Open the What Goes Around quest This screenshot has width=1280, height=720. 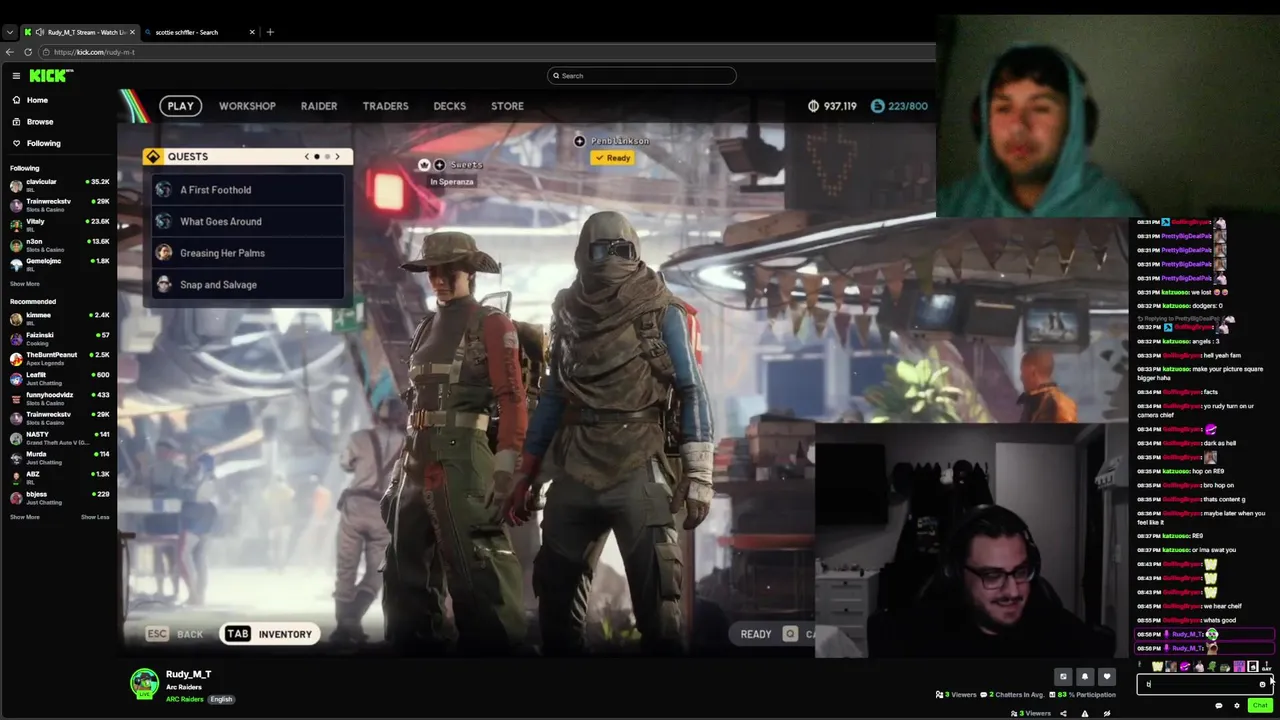pos(248,222)
